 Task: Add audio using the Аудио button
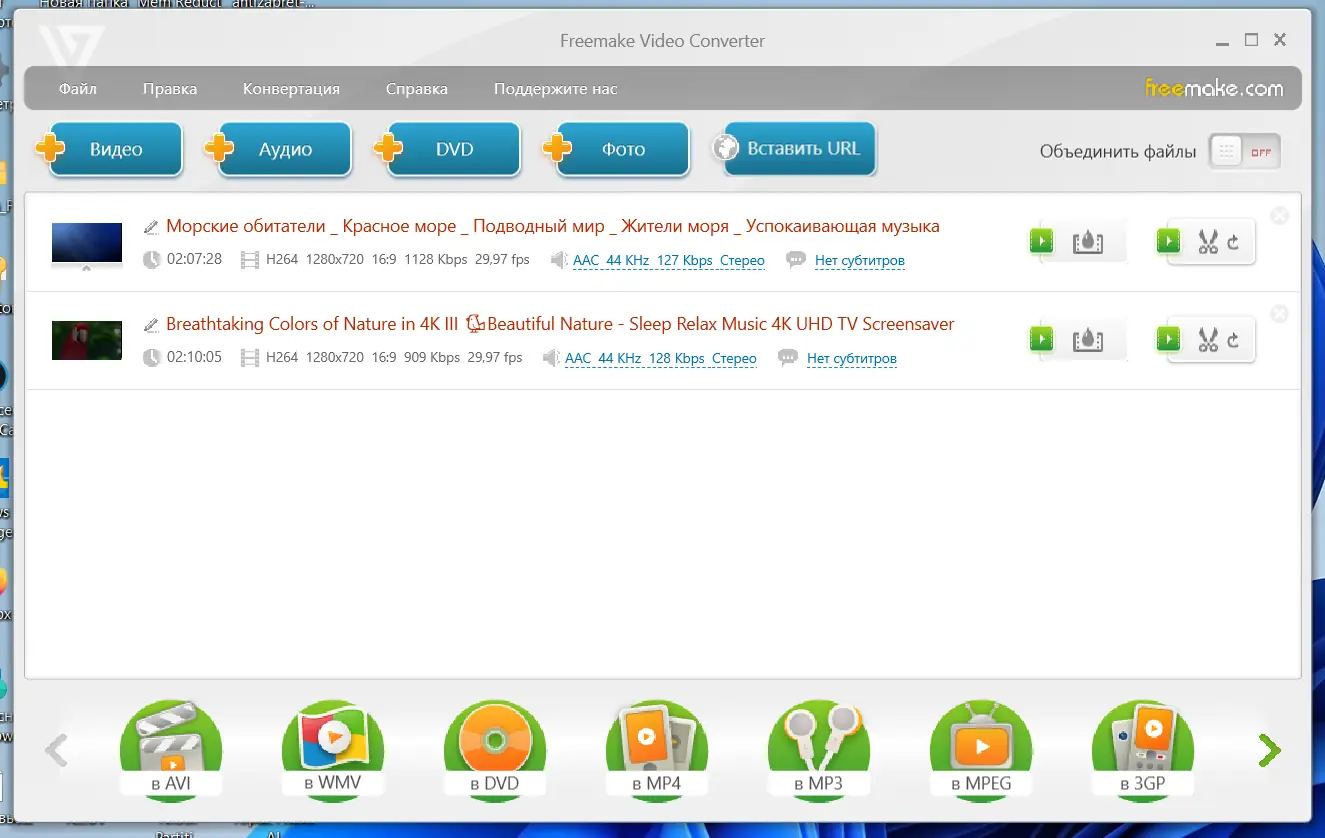(279, 150)
